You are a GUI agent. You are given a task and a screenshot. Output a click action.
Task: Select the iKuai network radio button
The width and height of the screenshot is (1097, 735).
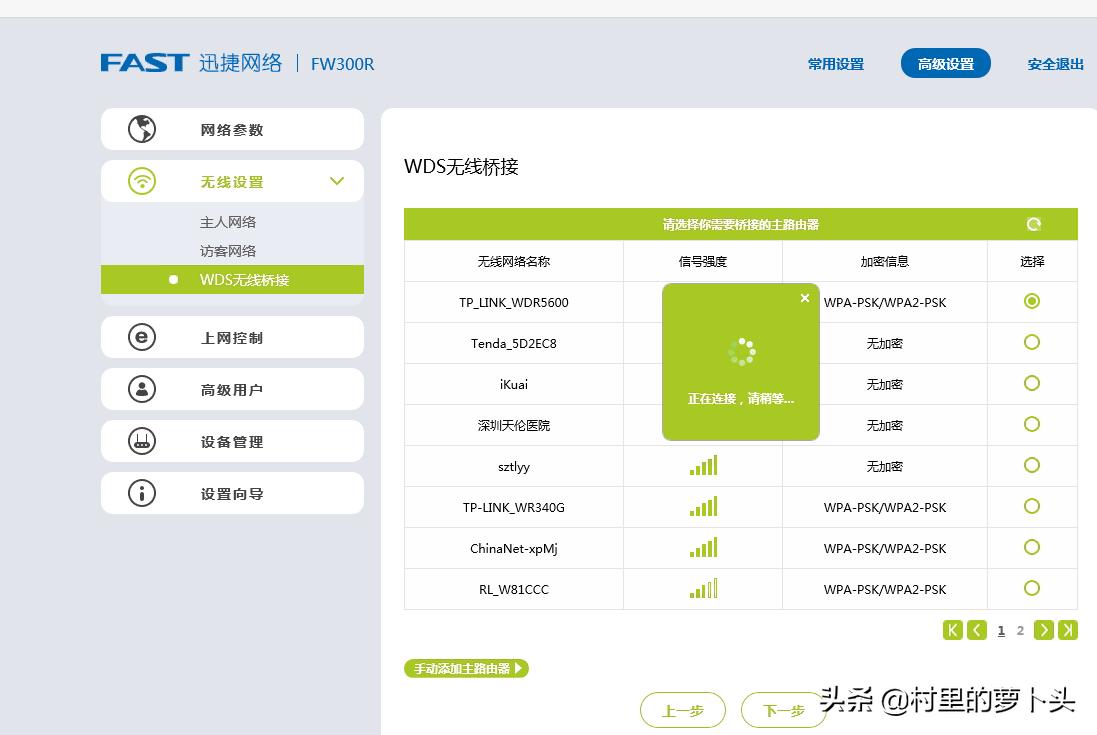1032,383
